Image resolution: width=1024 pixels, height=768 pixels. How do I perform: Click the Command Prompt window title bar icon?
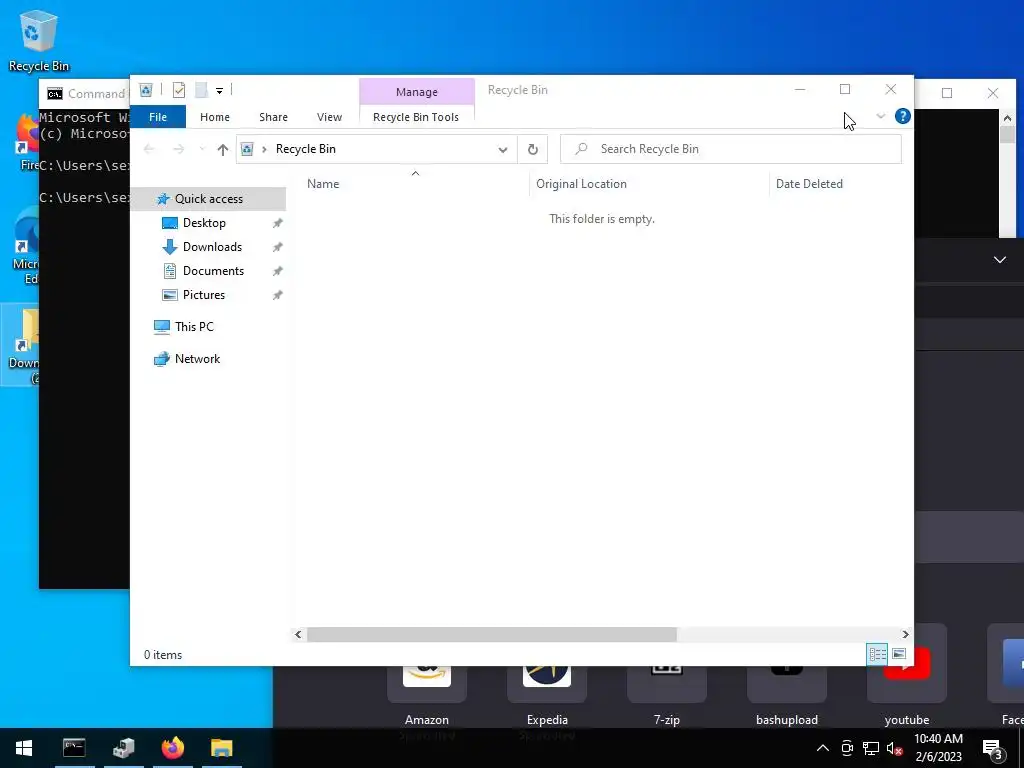55,94
